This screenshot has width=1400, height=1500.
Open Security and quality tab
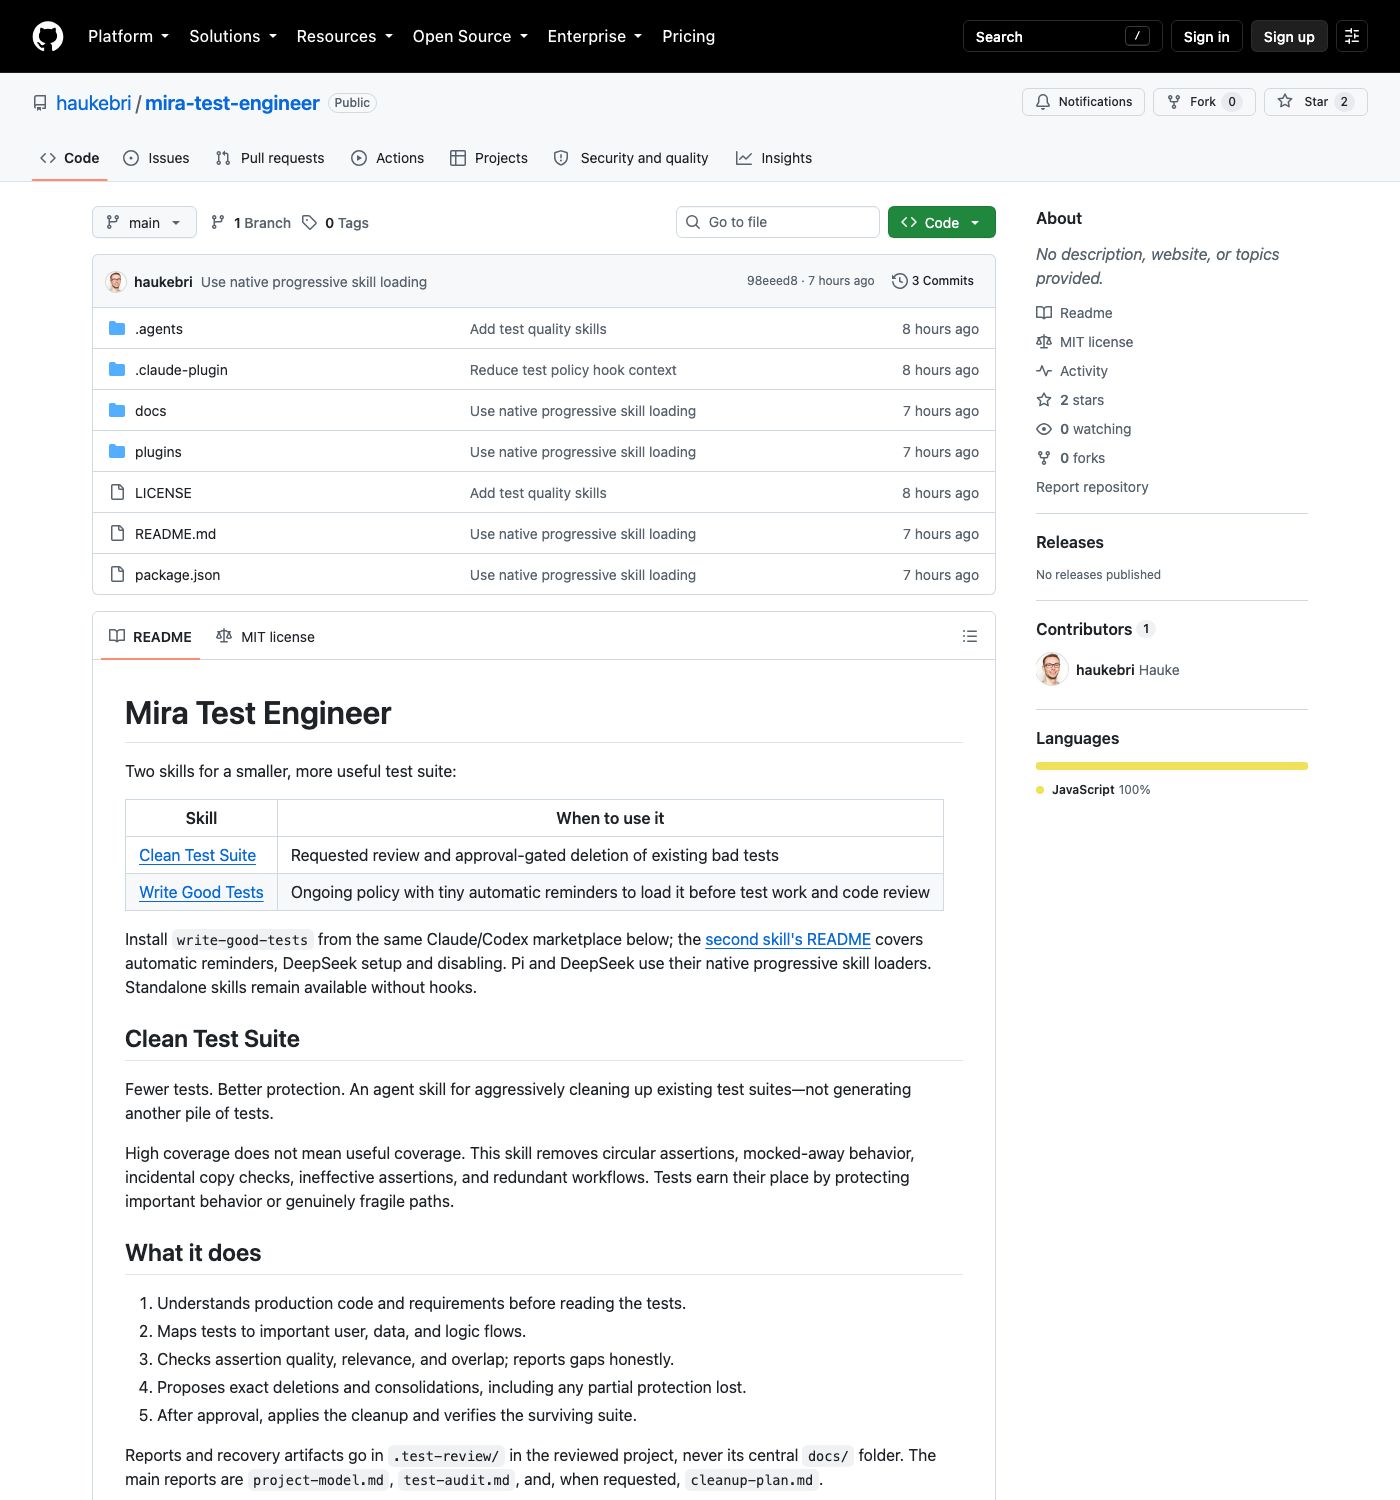tap(631, 158)
